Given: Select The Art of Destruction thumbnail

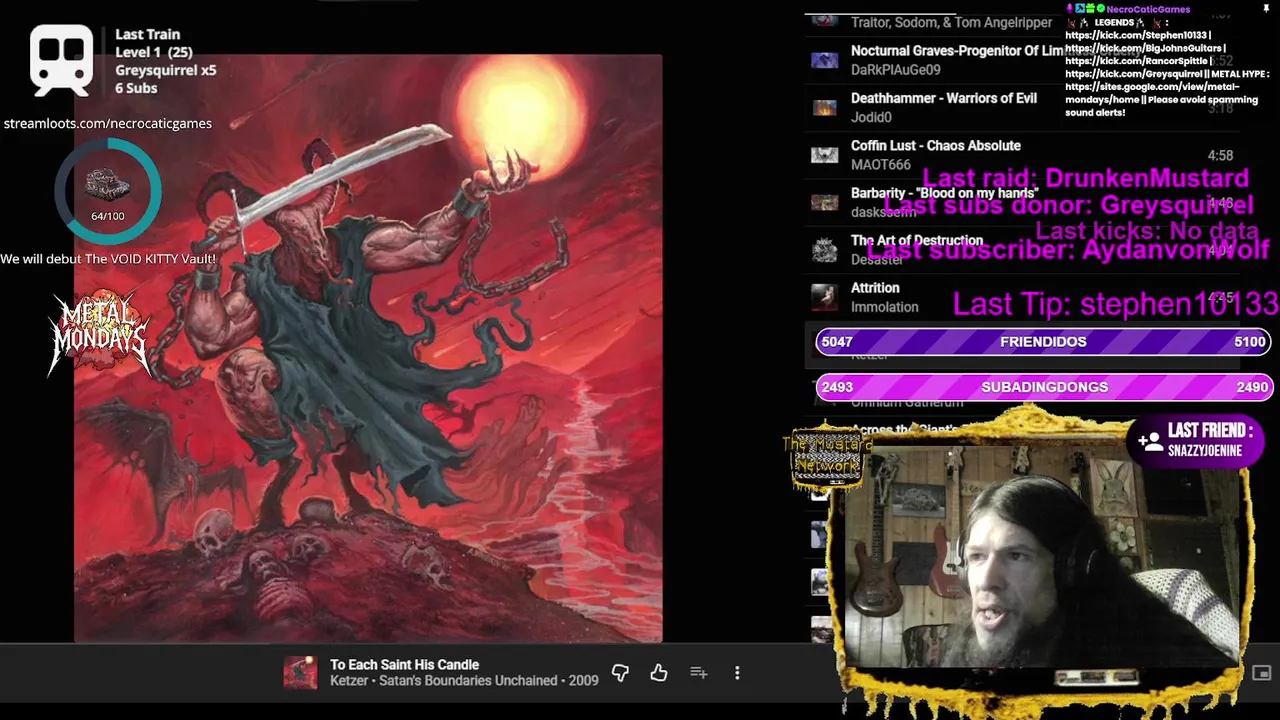Looking at the screenshot, I should tap(824, 250).
